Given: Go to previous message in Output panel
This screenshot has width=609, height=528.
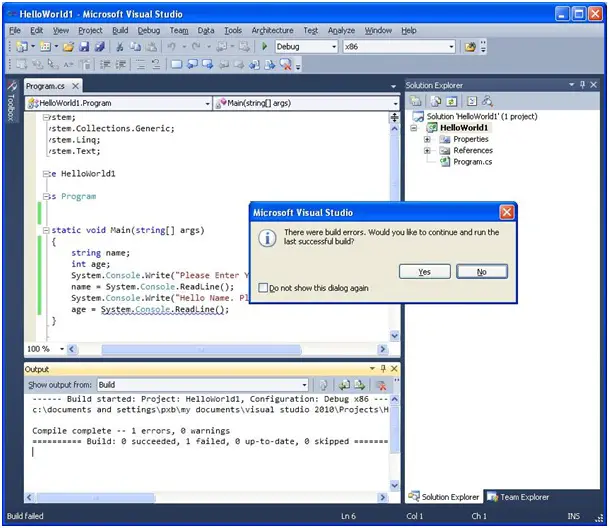Looking at the screenshot, I should click(344, 385).
